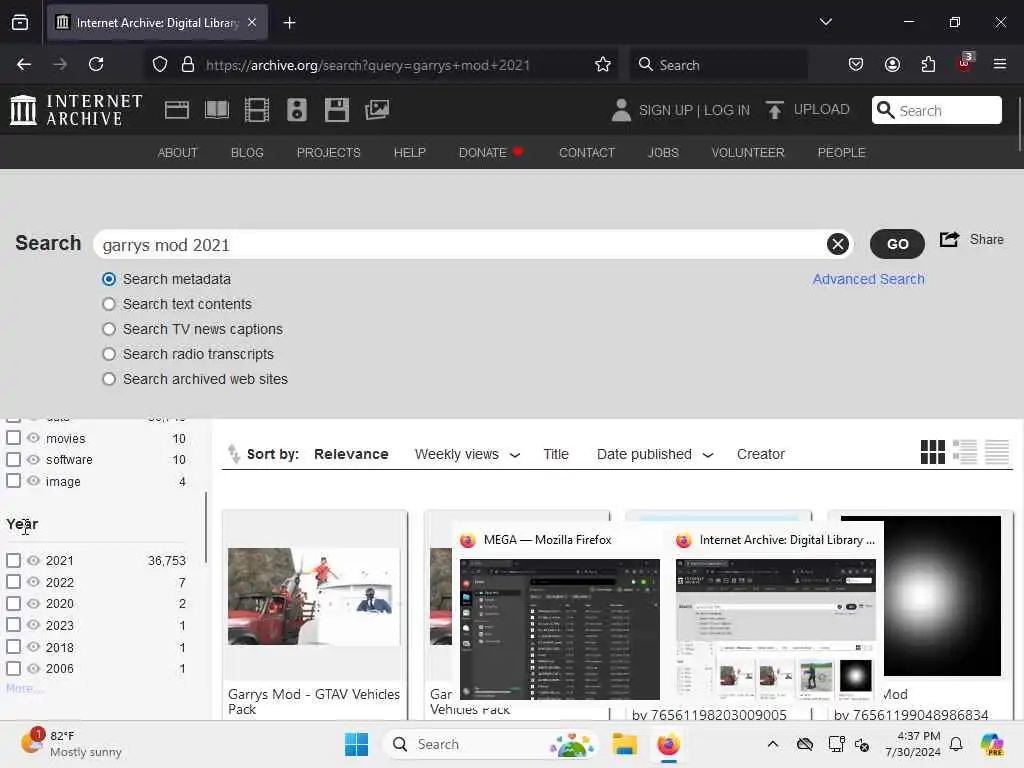The height and width of the screenshot is (768, 1024).
Task: Show more year filter options
Action: click(x=24, y=688)
